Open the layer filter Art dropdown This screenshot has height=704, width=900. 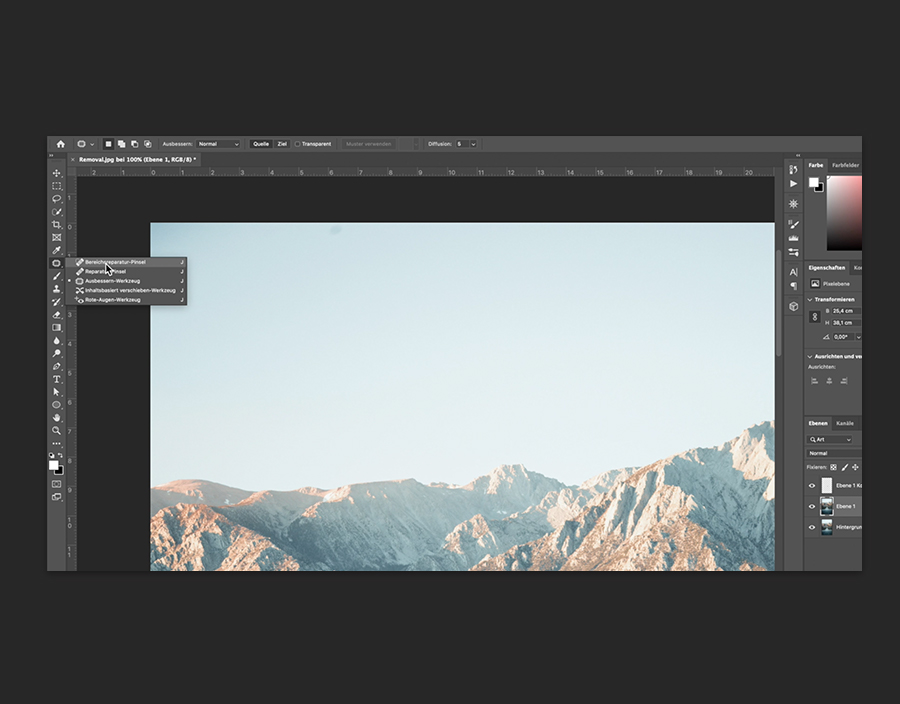pyautogui.click(x=830, y=439)
